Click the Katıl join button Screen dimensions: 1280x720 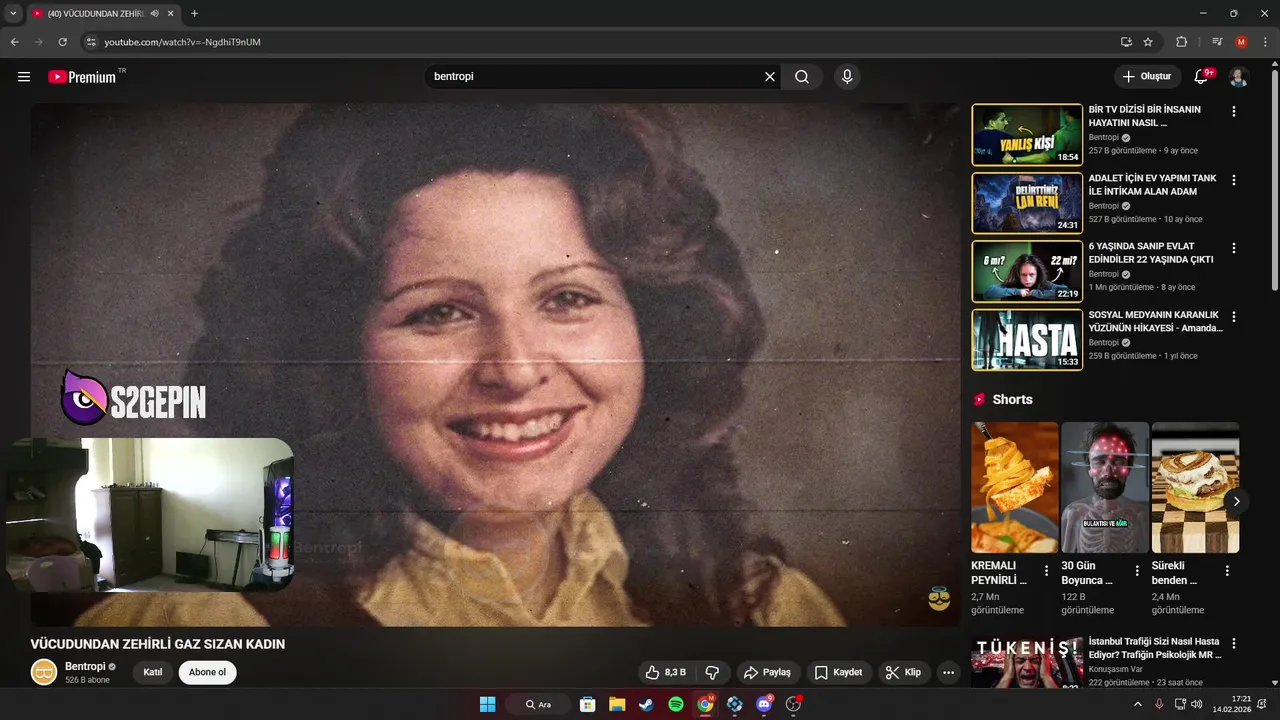tap(153, 672)
